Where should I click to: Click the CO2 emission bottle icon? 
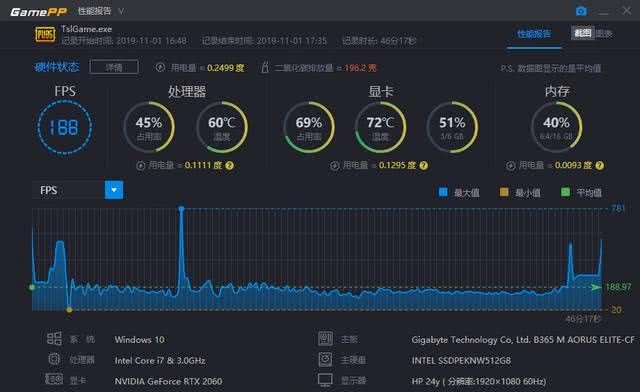[265, 67]
